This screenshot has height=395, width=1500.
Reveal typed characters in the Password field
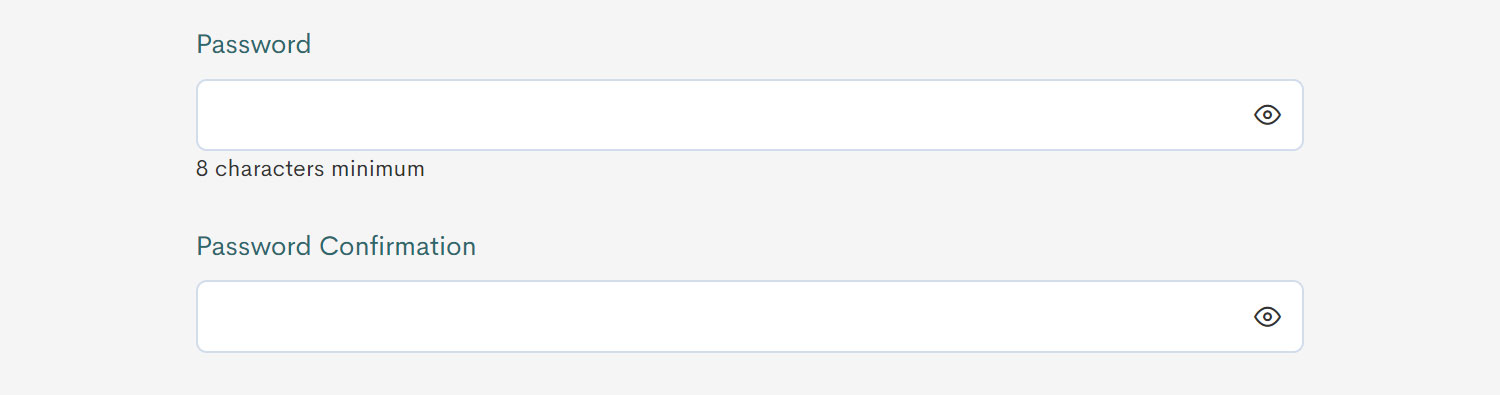[1267, 115]
